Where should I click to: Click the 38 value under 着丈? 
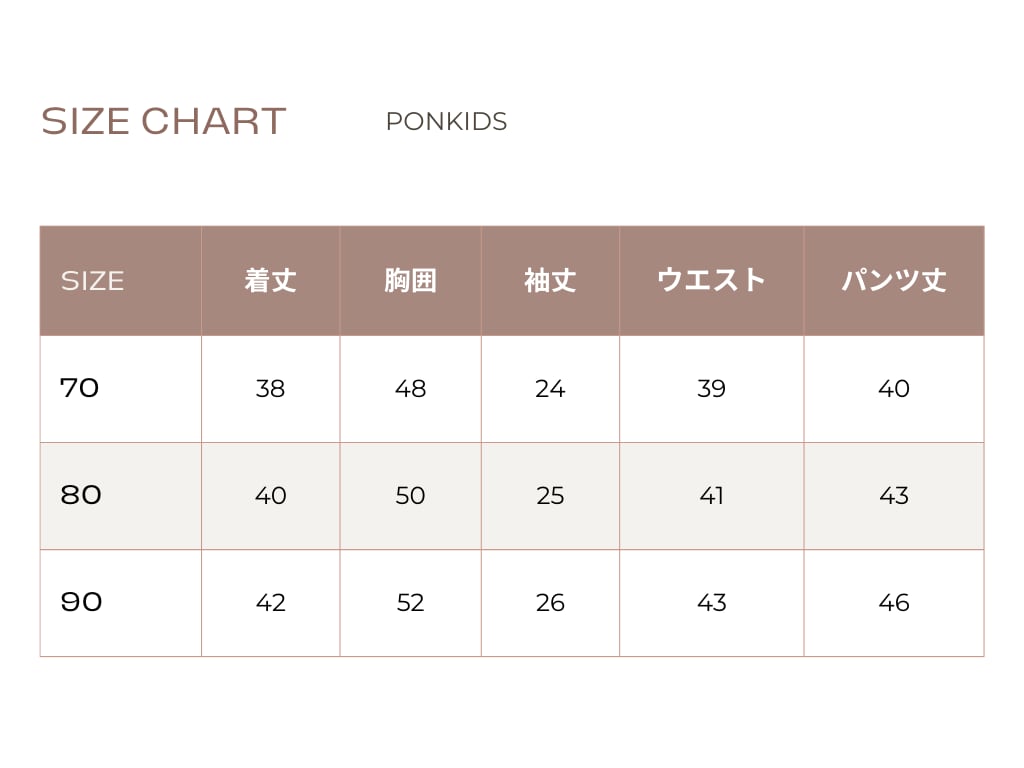[270, 389]
